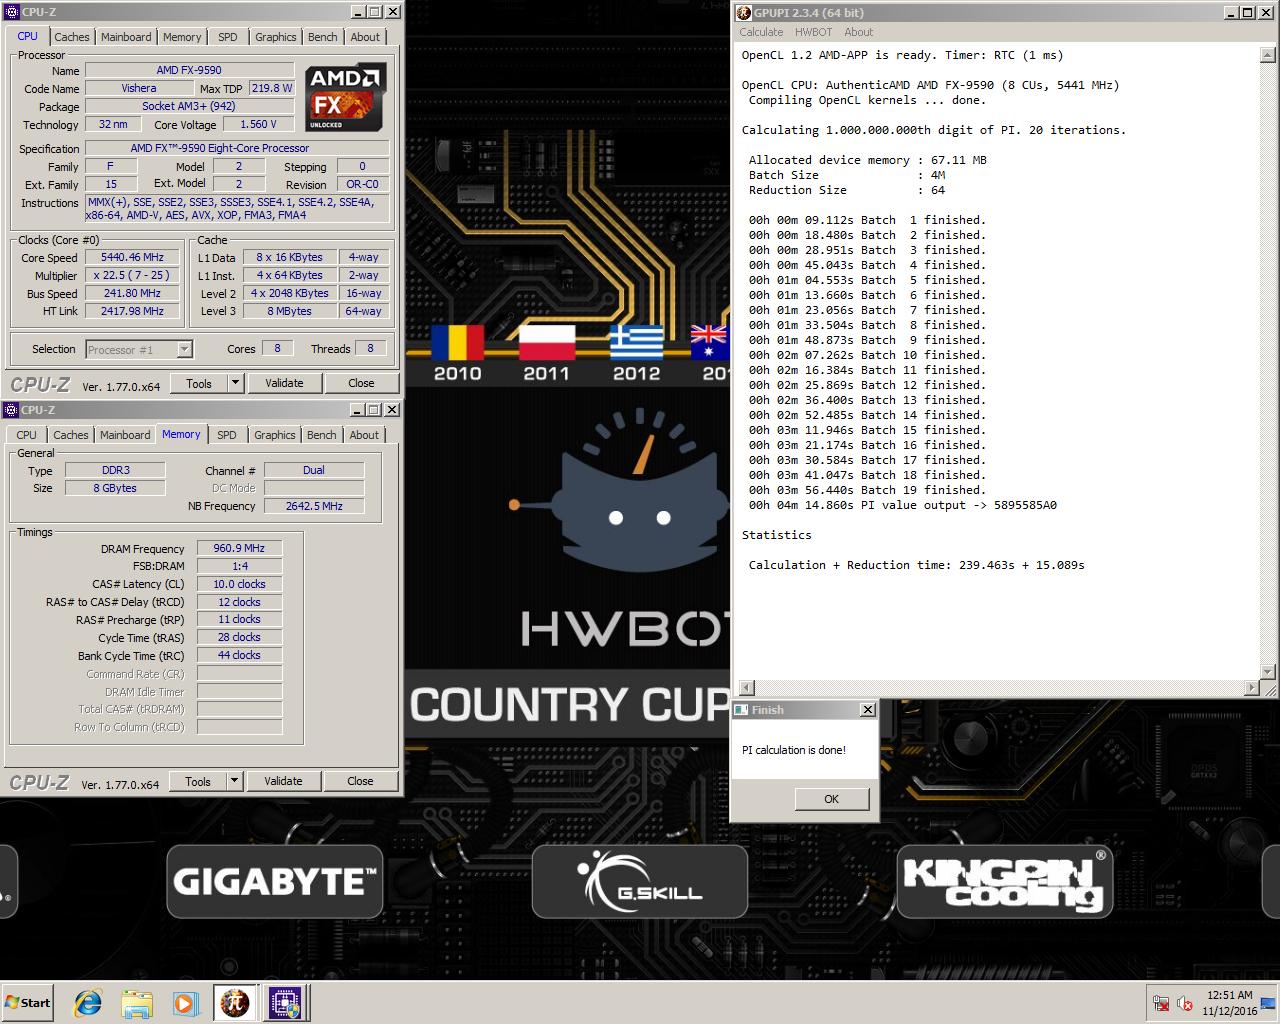Launch Internet Explorer from taskbar

[88, 1003]
